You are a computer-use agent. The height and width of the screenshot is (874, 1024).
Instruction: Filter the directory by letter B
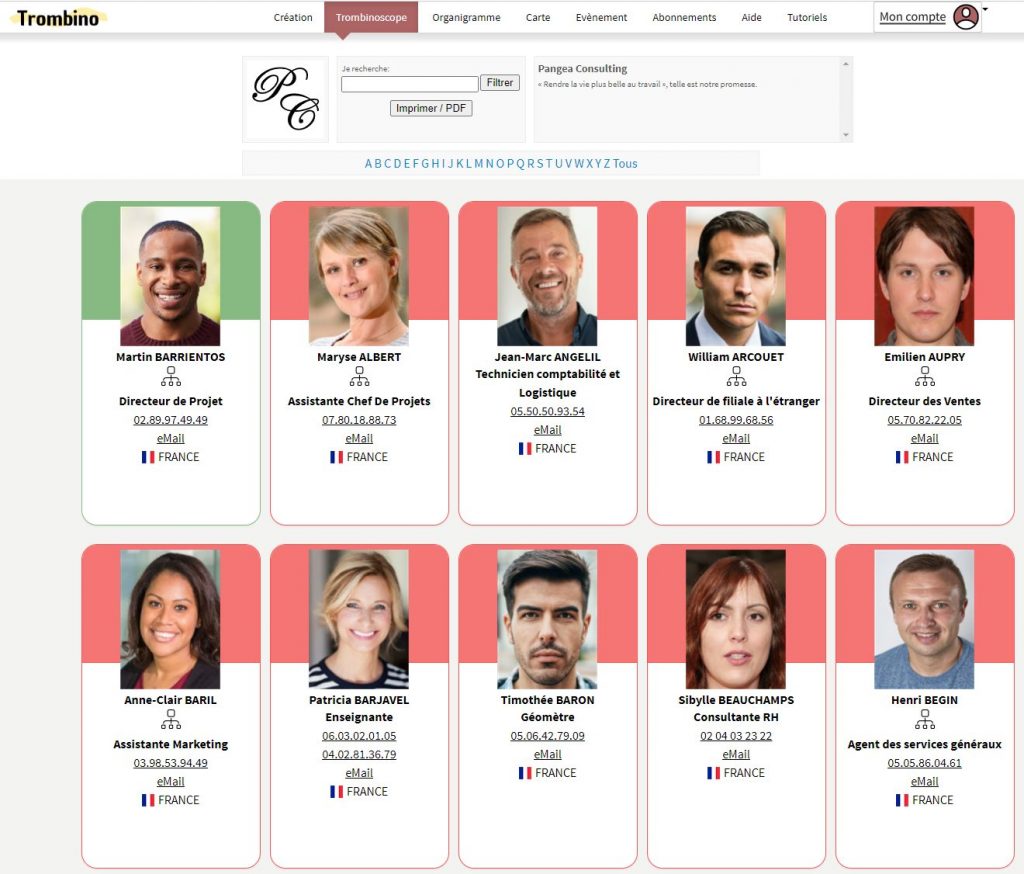click(378, 164)
